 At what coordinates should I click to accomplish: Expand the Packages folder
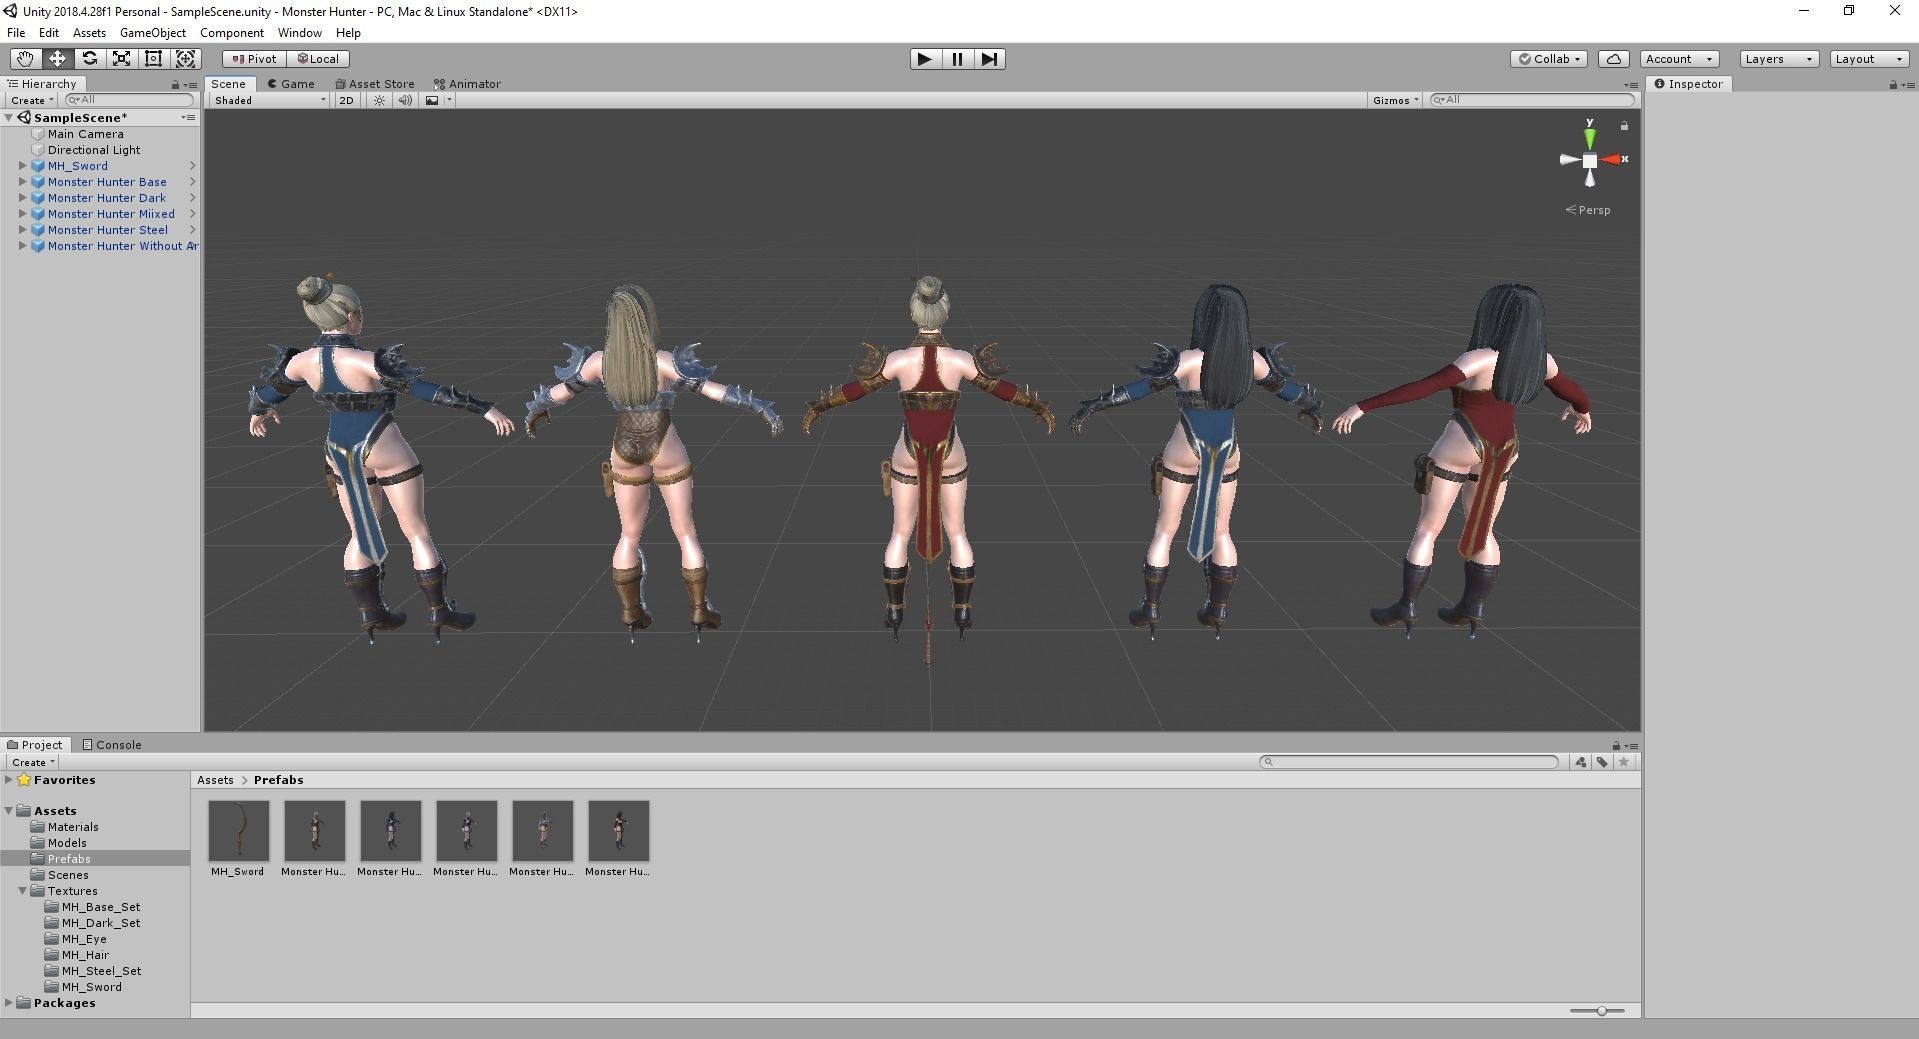pyautogui.click(x=8, y=1003)
